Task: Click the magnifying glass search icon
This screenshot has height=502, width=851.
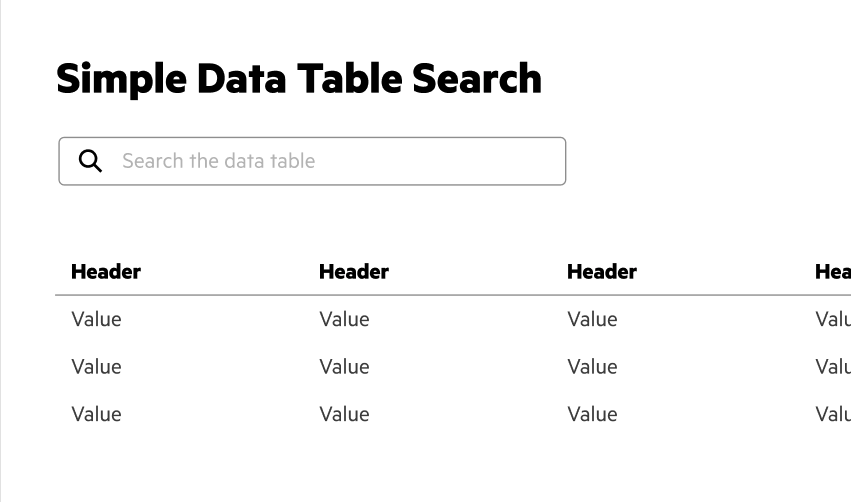Action: pos(90,161)
